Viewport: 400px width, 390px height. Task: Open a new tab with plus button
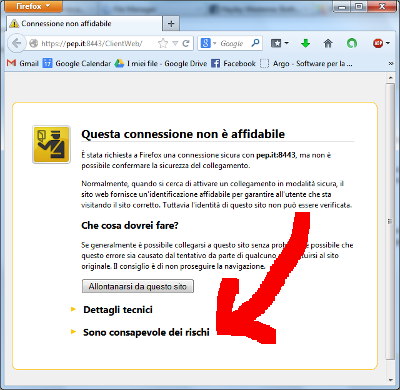pos(171,24)
